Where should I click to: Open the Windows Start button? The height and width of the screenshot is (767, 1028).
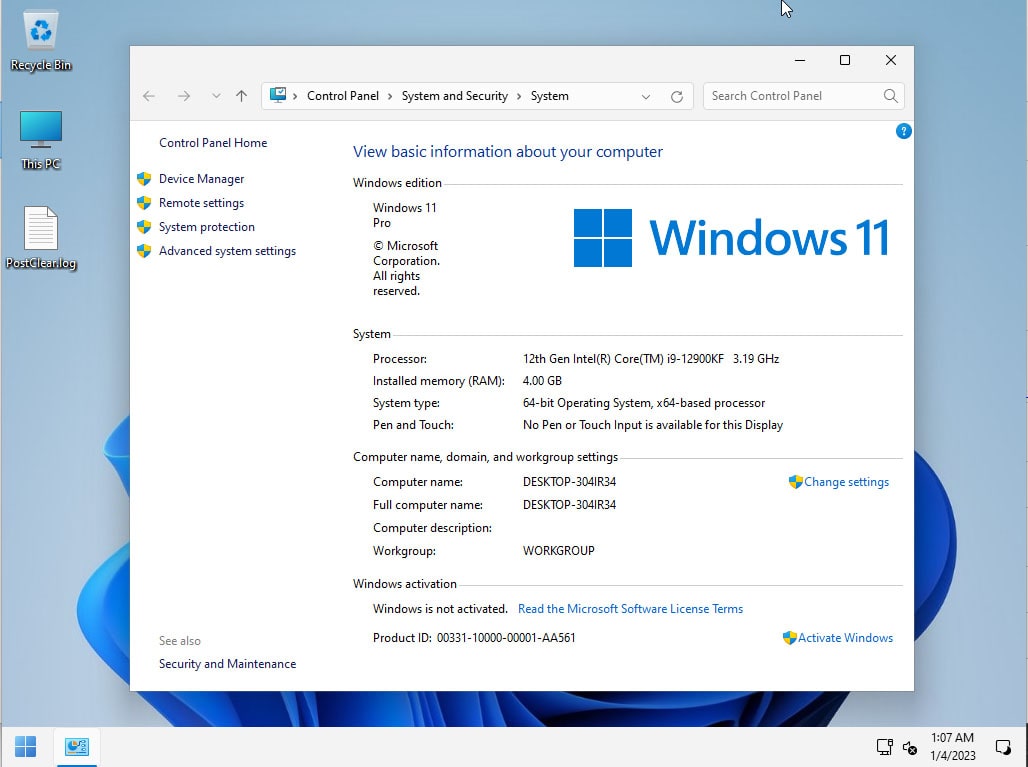(26, 746)
